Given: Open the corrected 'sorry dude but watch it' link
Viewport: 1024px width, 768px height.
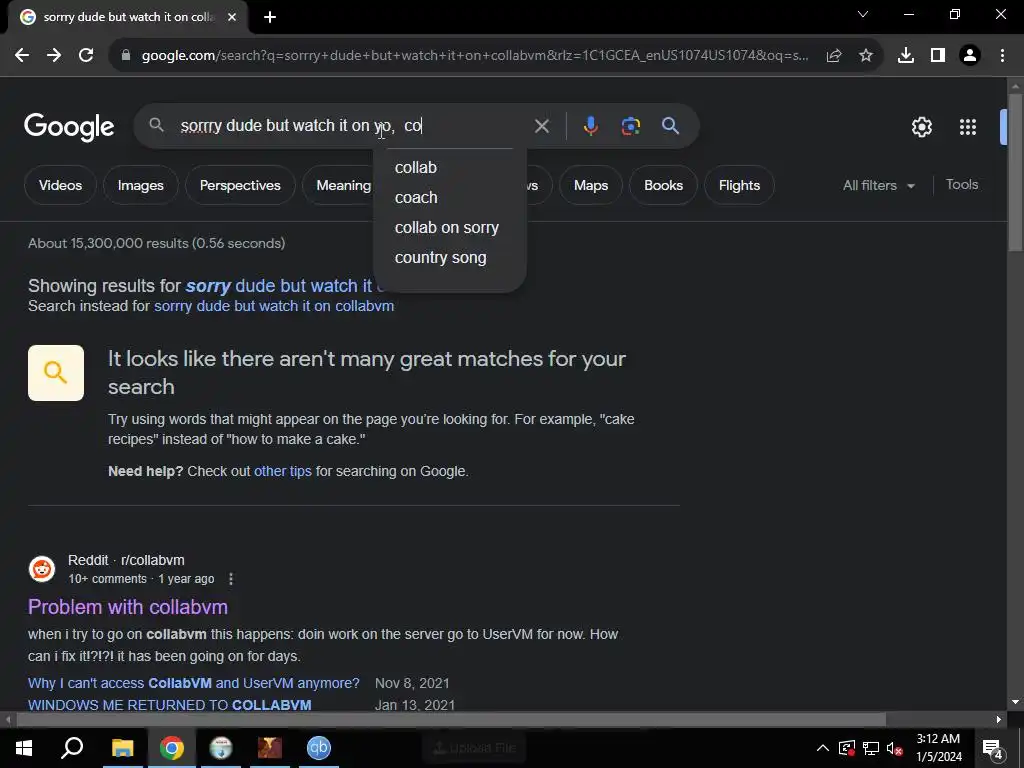Looking at the screenshot, I should click(x=279, y=286).
